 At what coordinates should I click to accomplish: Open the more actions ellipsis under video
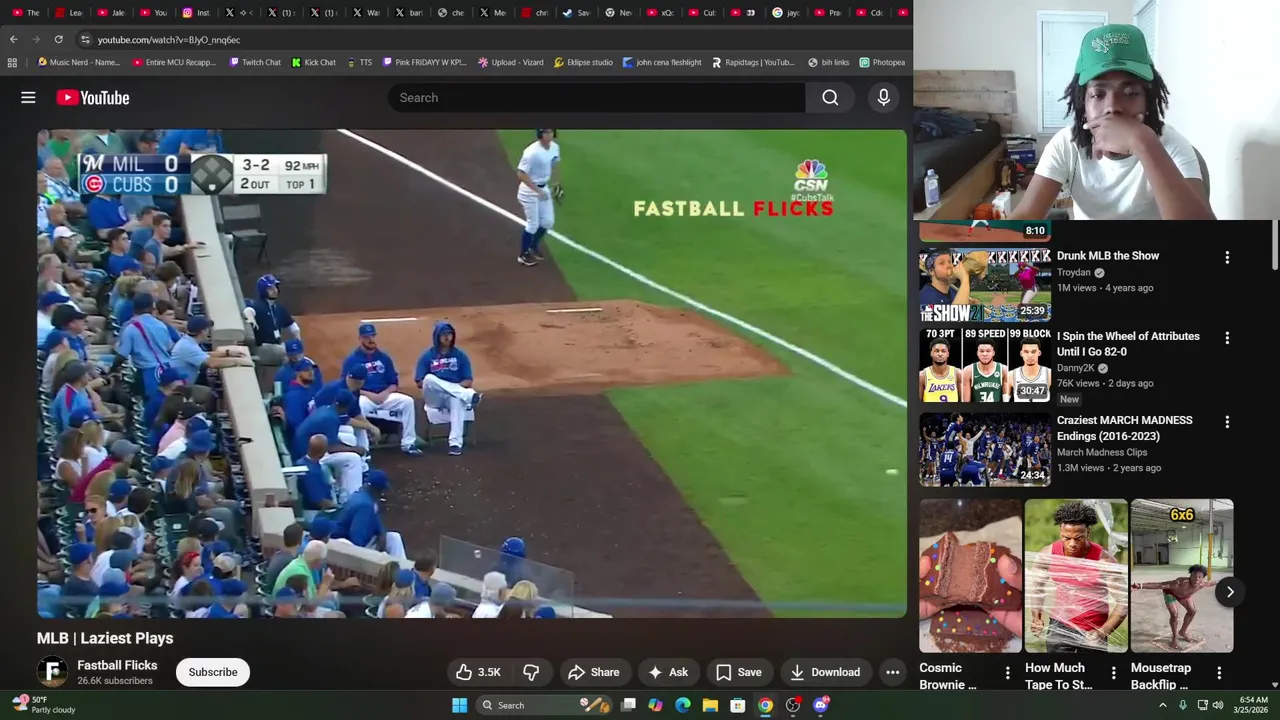pyautogui.click(x=892, y=672)
